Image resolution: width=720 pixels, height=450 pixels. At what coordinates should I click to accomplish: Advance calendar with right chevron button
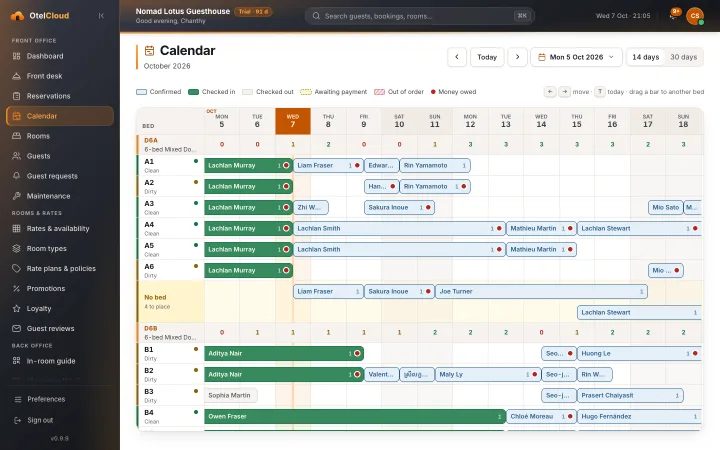click(x=518, y=57)
